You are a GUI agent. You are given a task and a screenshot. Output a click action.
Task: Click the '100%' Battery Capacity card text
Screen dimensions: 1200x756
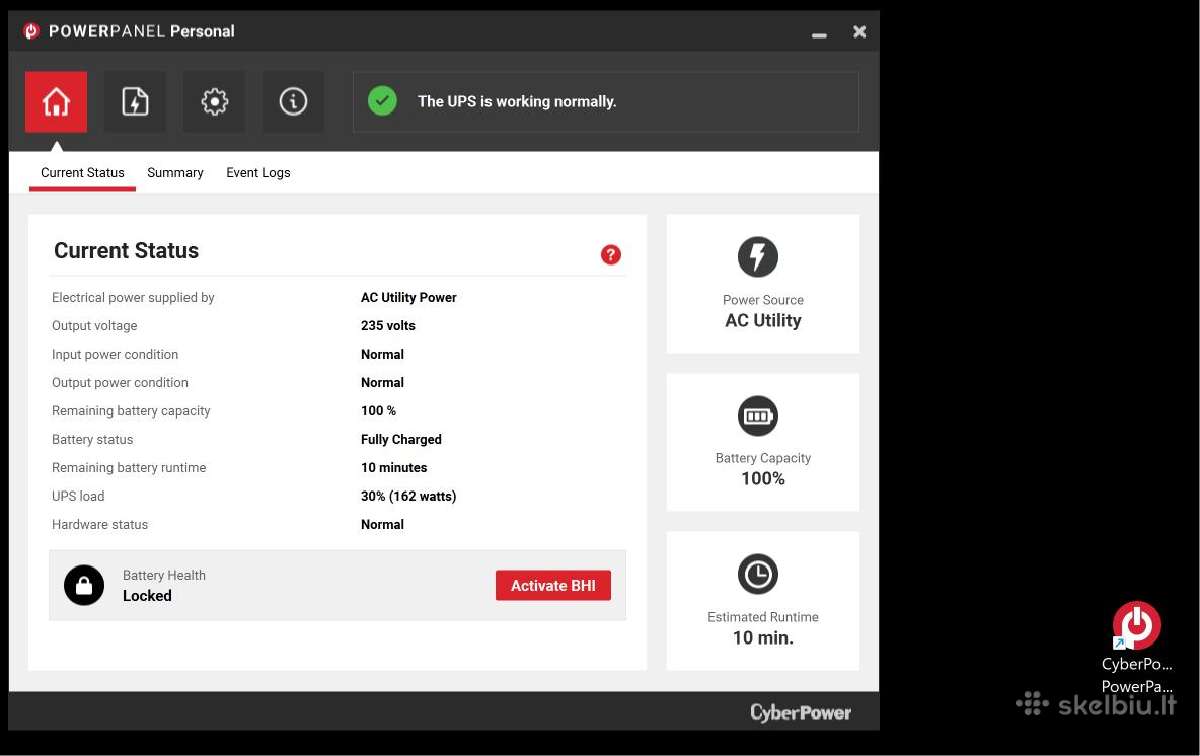click(x=763, y=479)
